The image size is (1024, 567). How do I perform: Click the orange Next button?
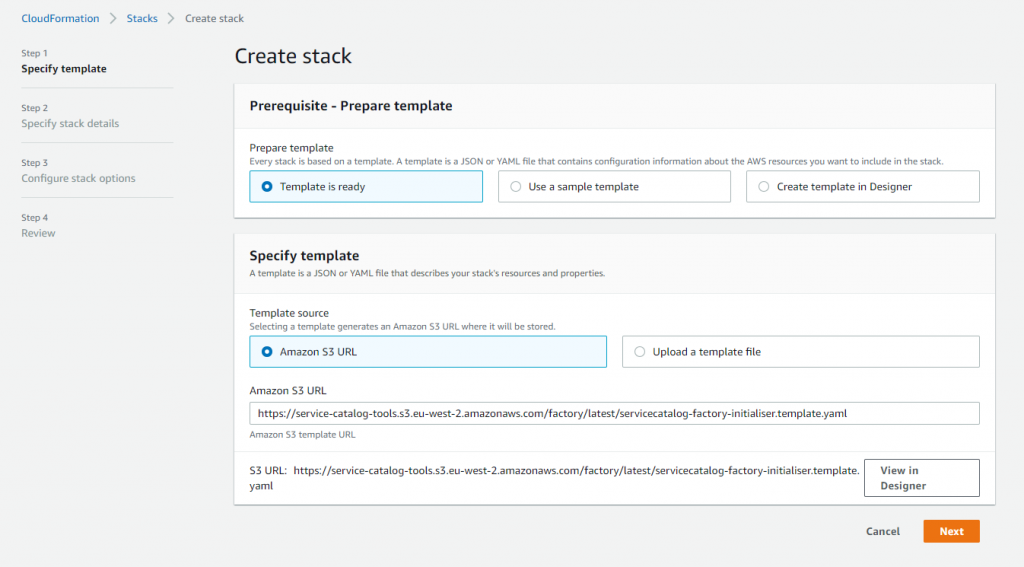pyautogui.click(x=952, y=531)
